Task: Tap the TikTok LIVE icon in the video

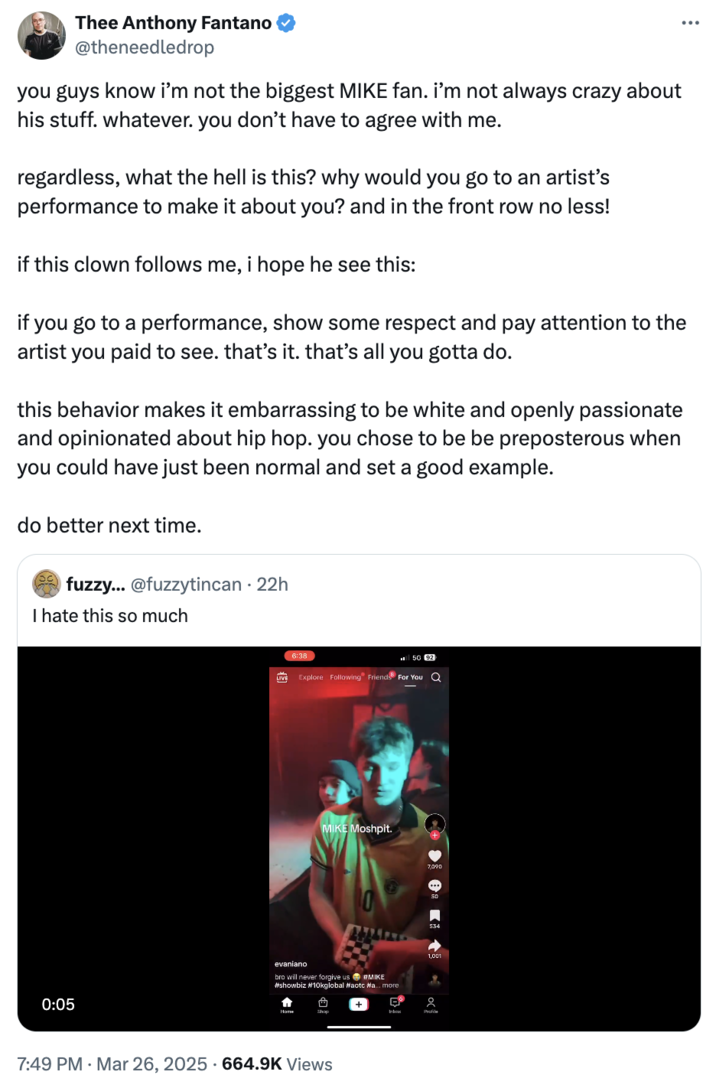Action: point(282,677)
